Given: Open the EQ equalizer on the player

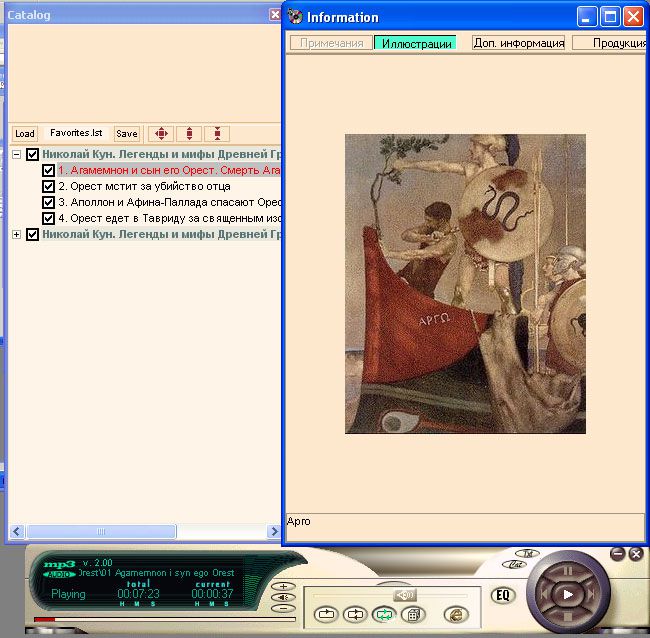Looking at the screenshot, I should 503,595.
